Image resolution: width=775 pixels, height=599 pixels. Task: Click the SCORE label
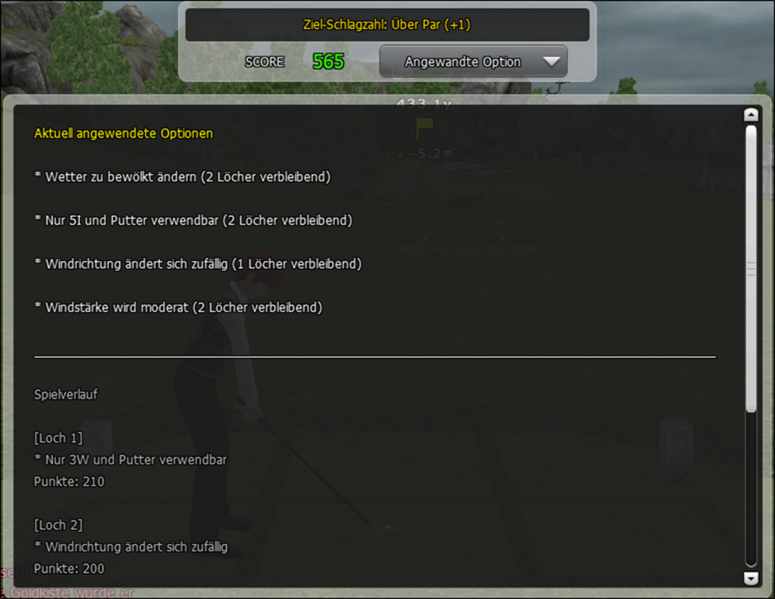[264, 62]
